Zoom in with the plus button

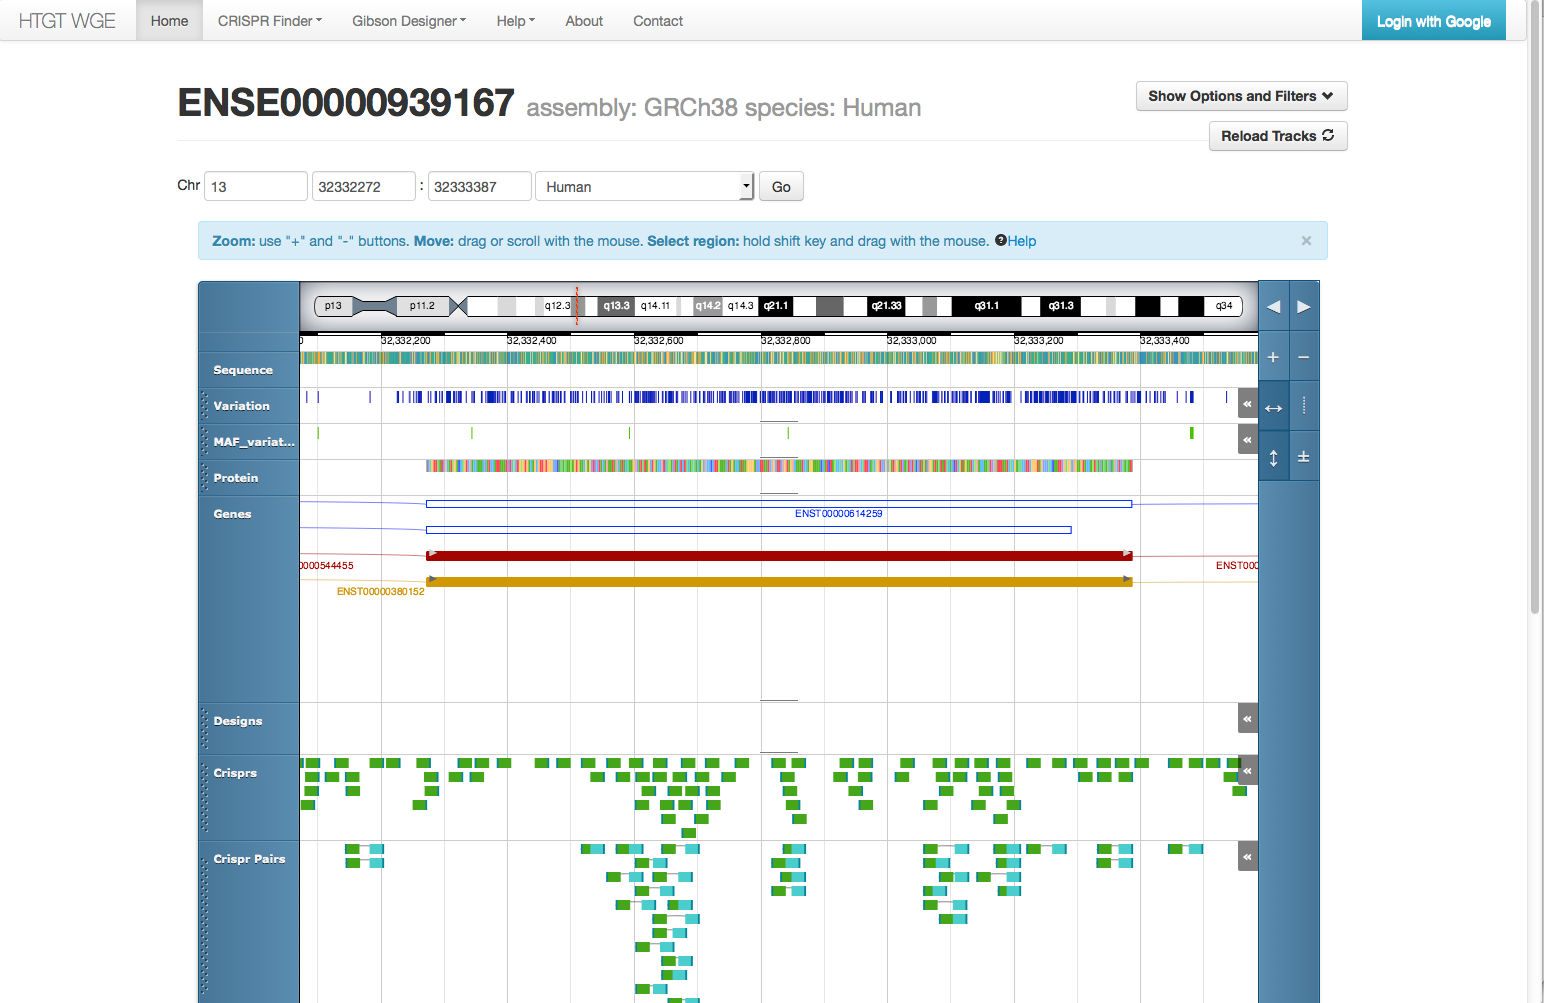pyautogui.click(x=1273, y=357)
